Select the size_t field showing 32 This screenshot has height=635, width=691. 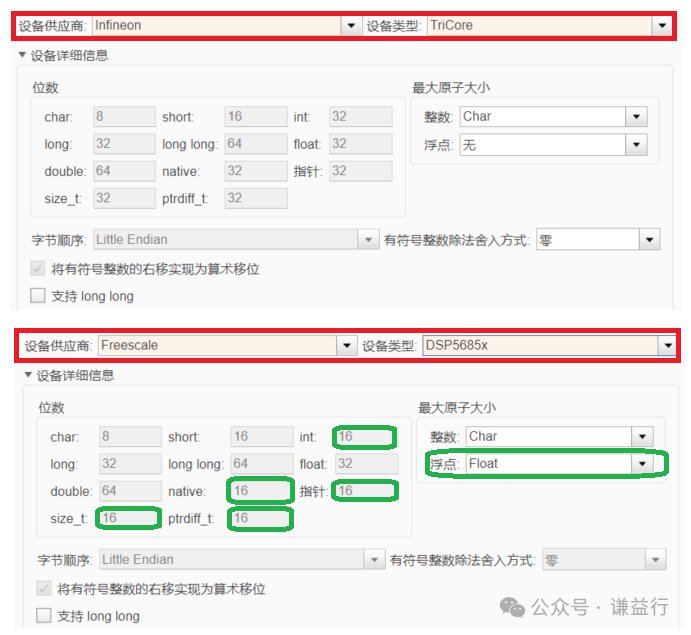[x=124, y=198]
